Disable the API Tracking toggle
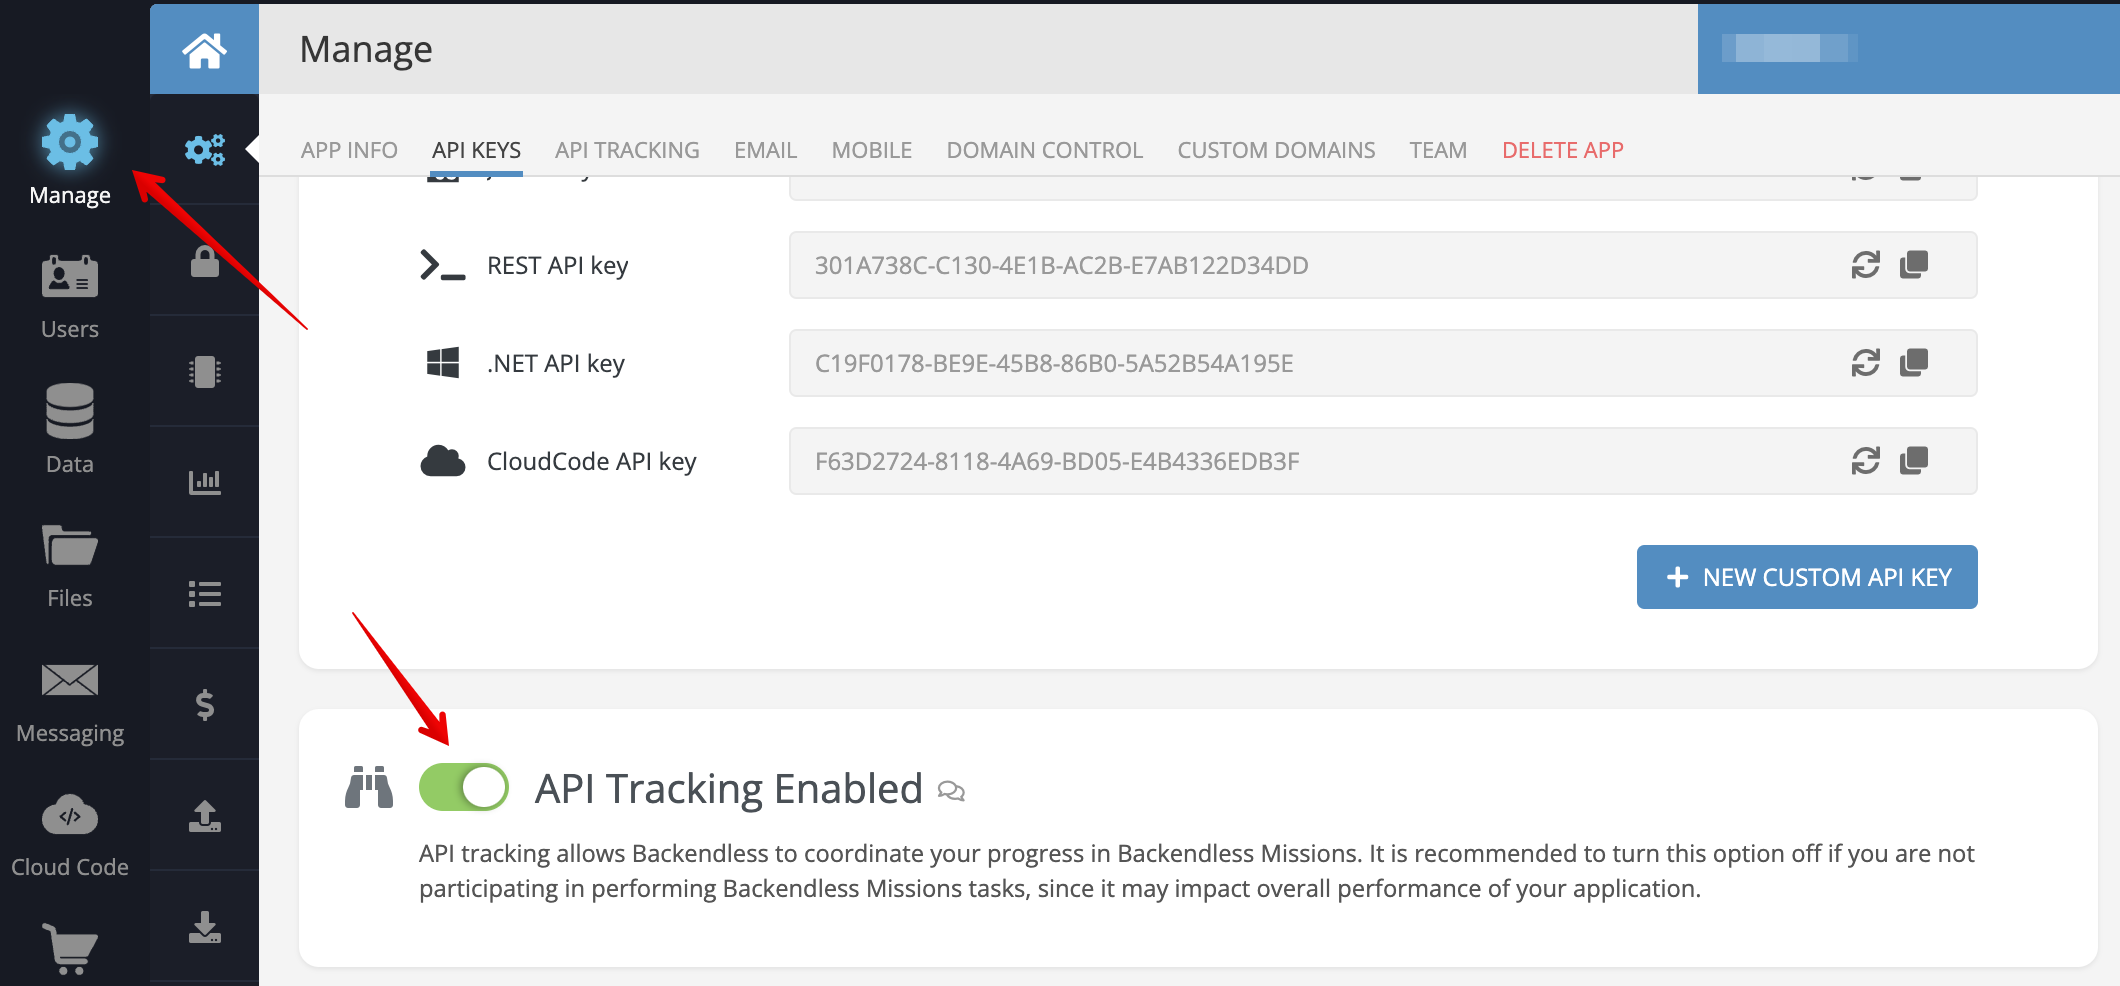Screen dimensions: 2120x986 point(464,787)
